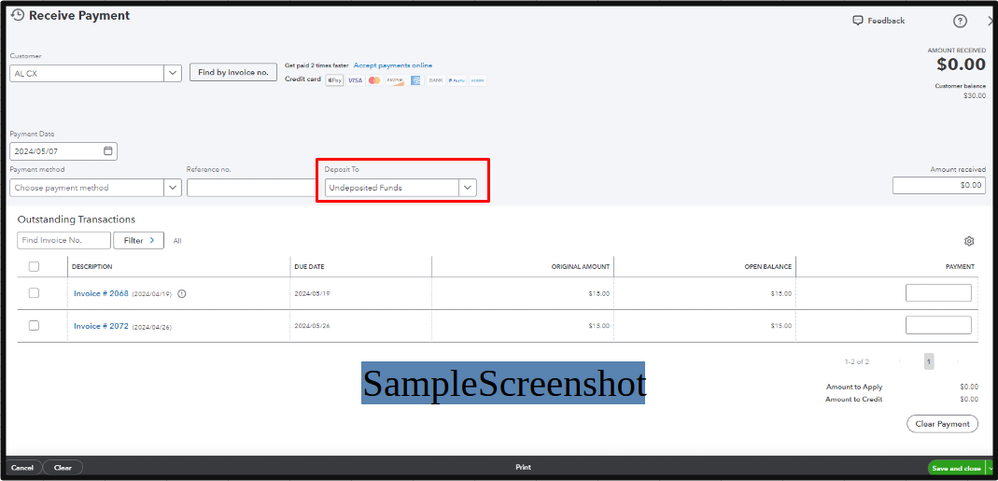
Task: Click the OPEN BALANCE column header
Action: [768, 267]
